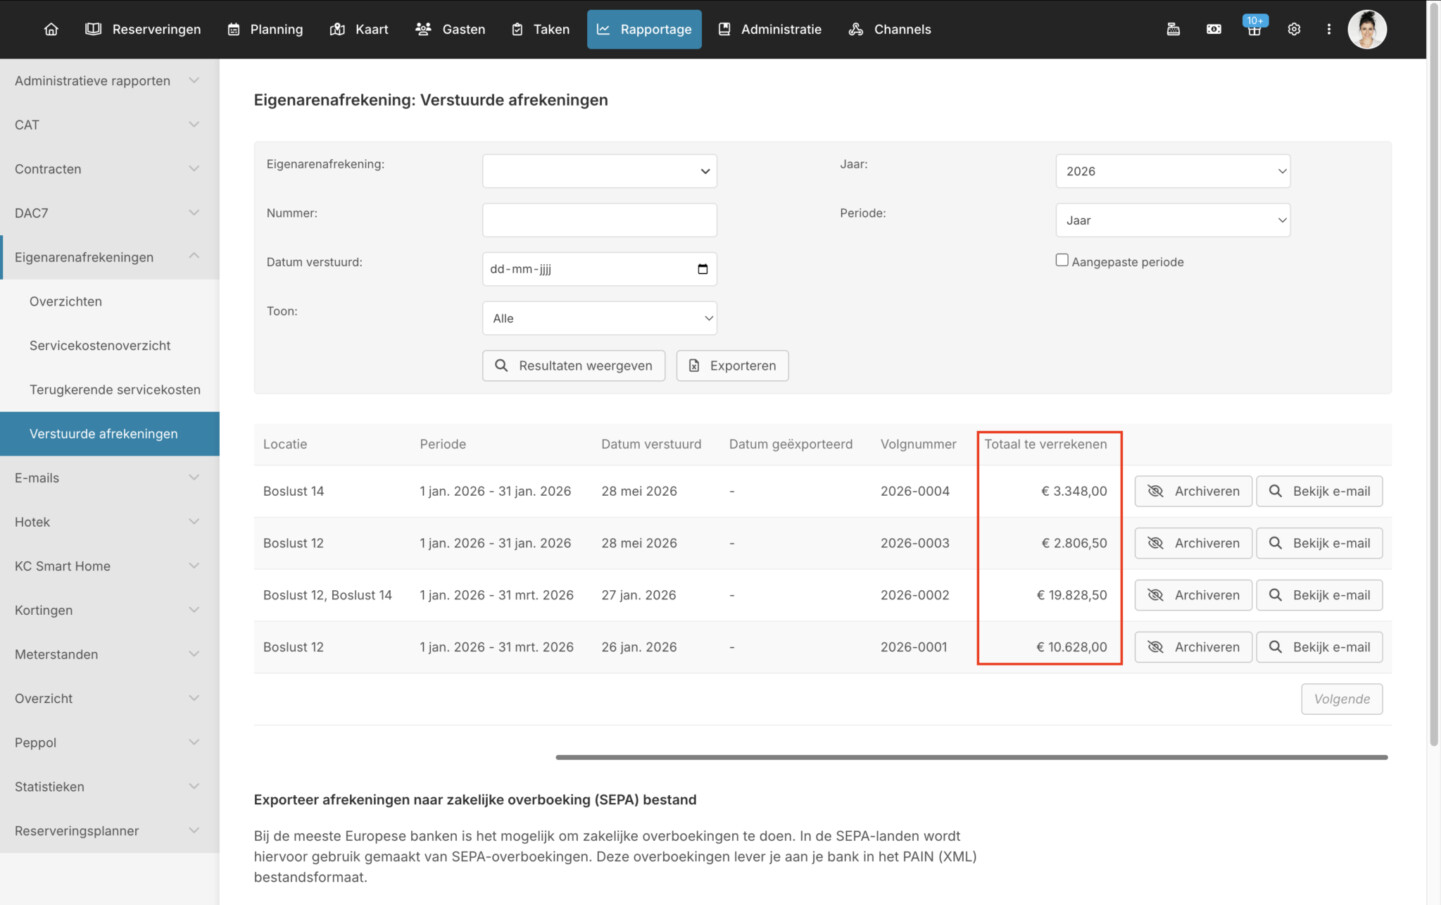Archive statement 2026-0001 for Boslust 12
The image size is (1441, 905).
[1193, 647]
